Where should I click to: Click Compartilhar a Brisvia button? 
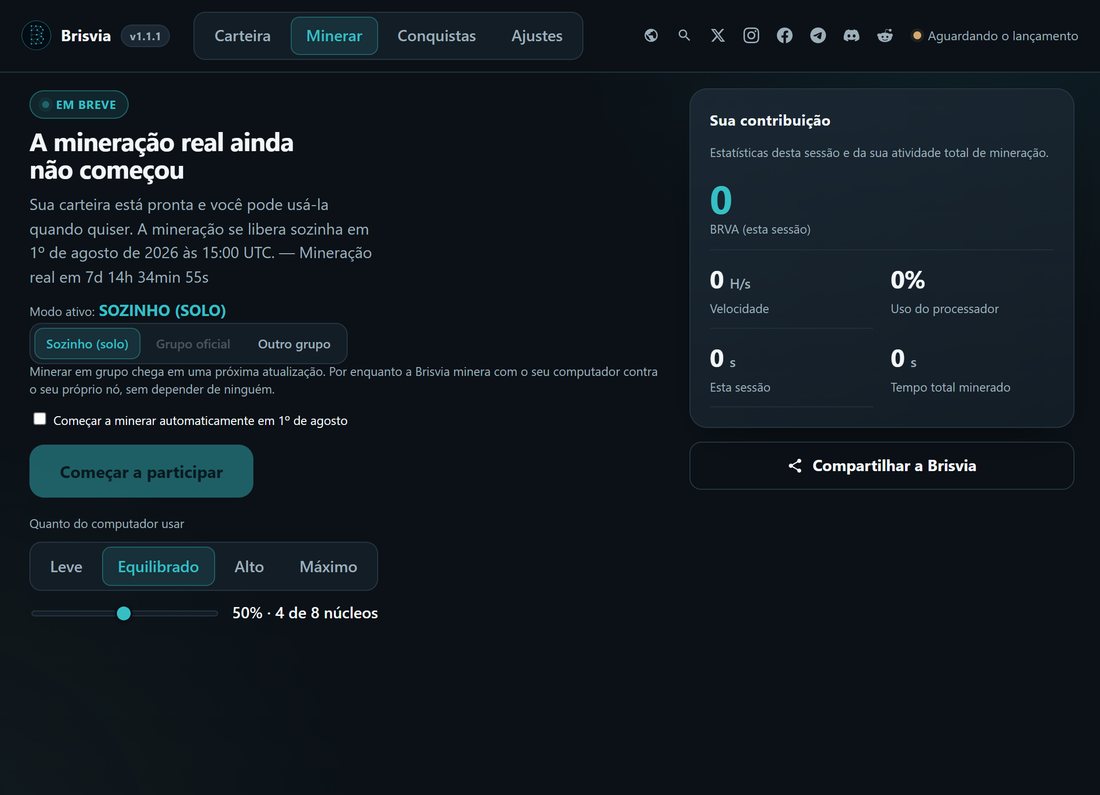(x=882, y=466)
